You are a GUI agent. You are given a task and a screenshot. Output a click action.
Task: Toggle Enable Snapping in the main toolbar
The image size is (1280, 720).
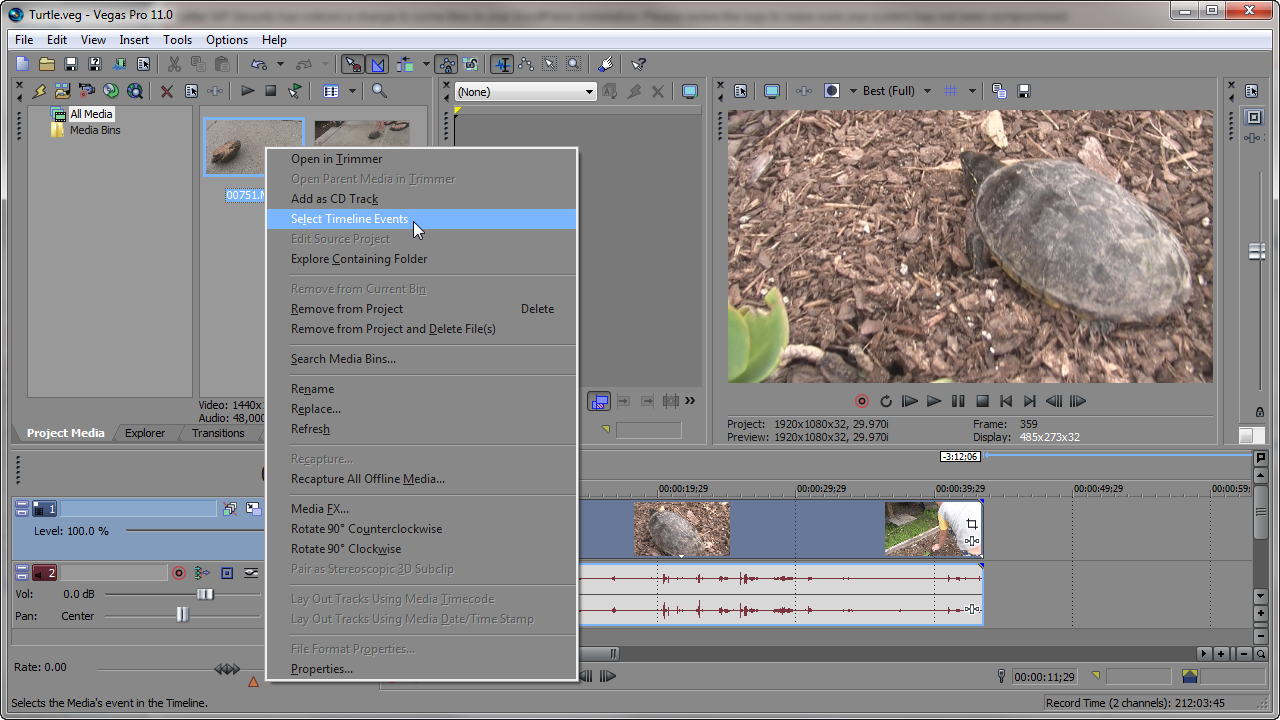coord(353,64)
